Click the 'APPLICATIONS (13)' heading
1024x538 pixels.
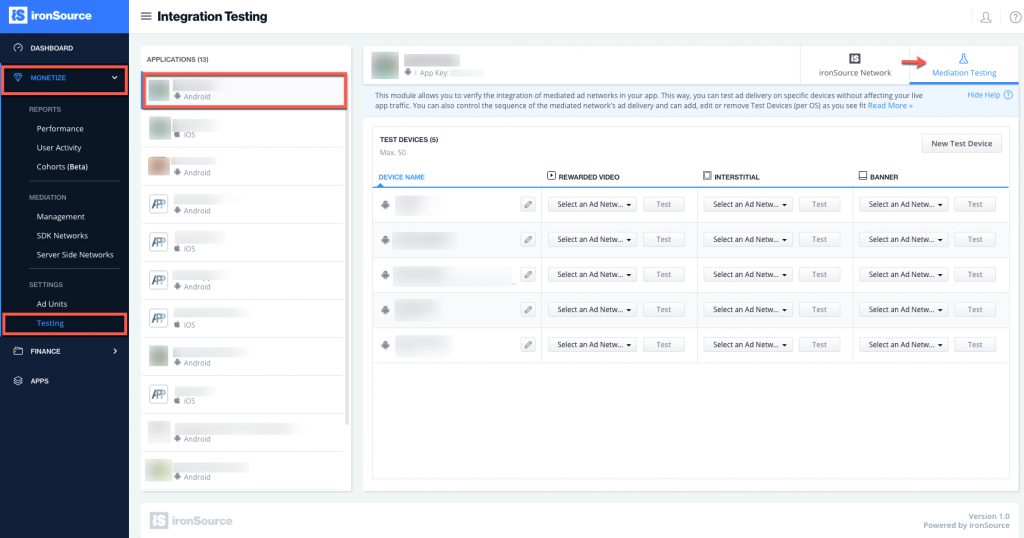(x=178, y=59)
